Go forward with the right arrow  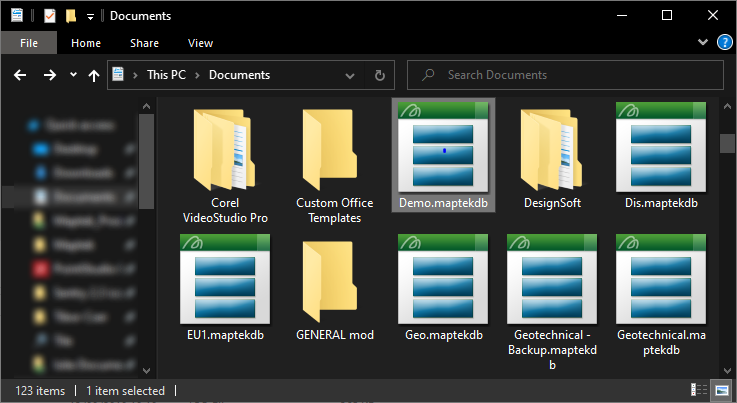50,75
